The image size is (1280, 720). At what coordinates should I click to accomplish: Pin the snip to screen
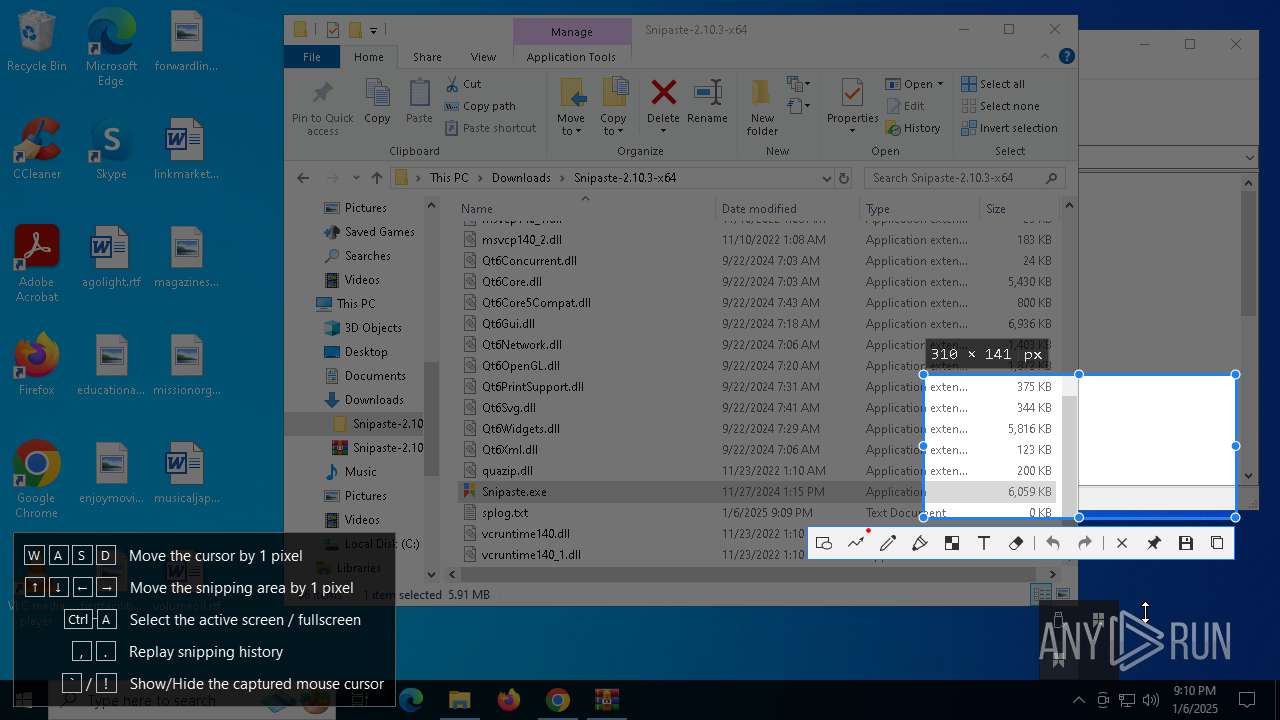1154,543
